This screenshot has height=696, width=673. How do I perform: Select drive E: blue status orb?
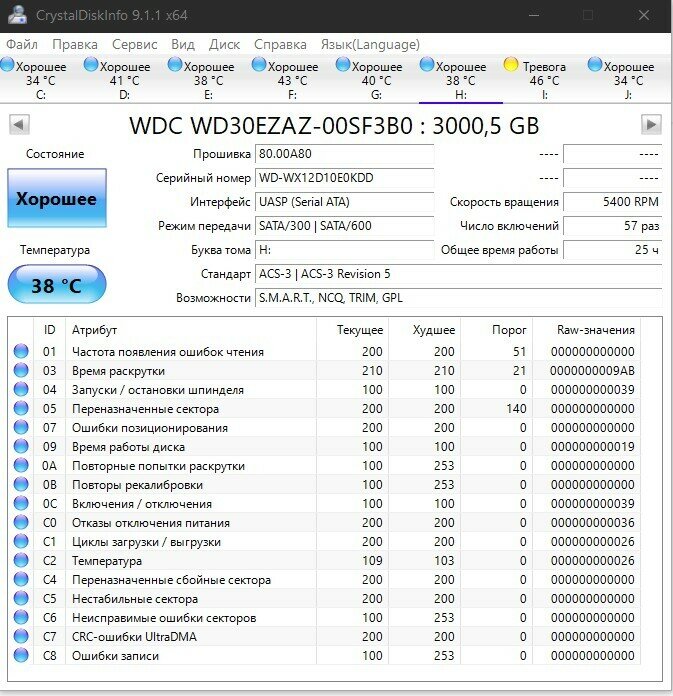click(x=175, y=65)
